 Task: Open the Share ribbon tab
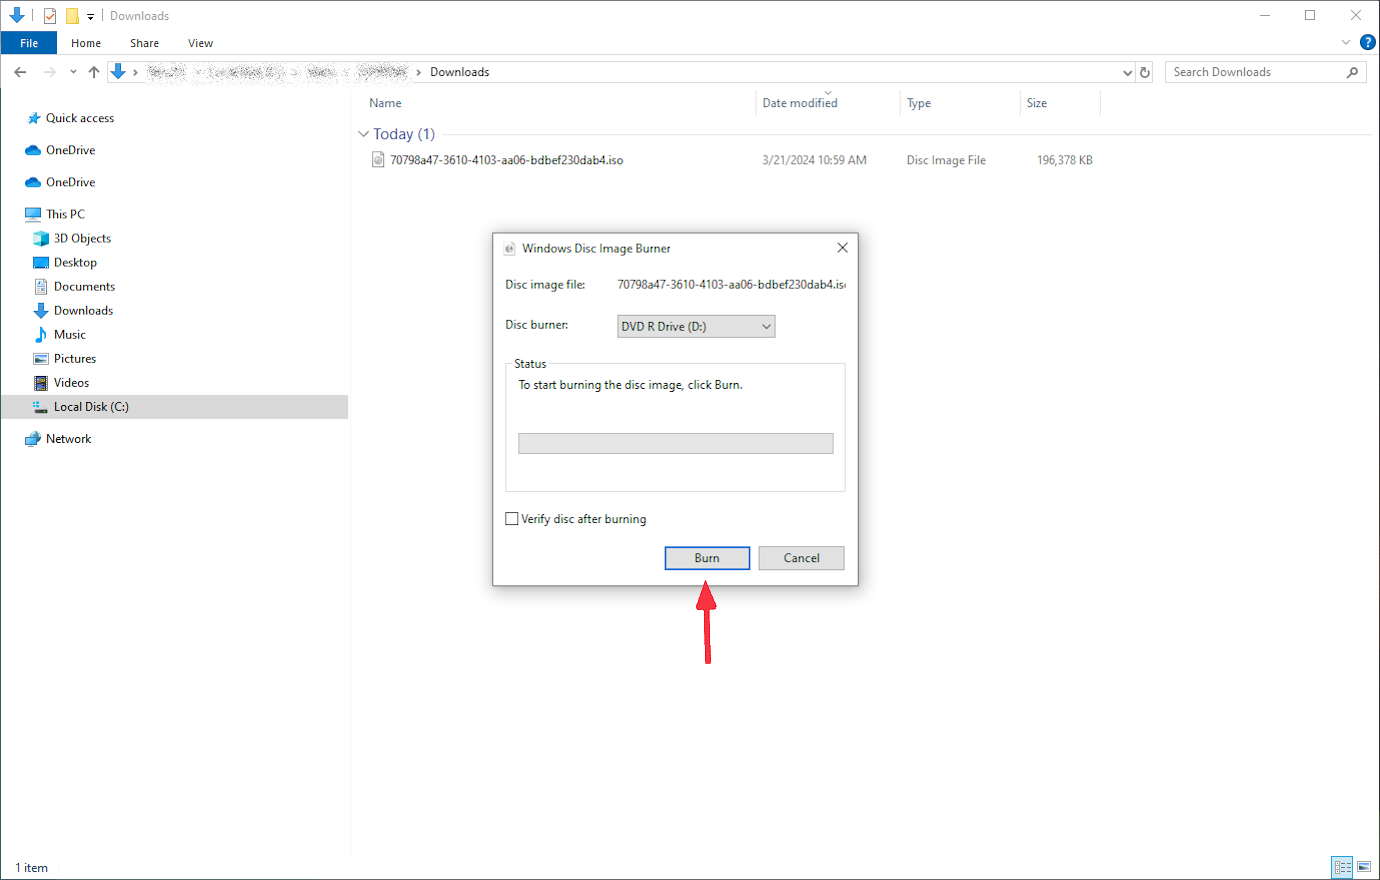coord(144,42)
